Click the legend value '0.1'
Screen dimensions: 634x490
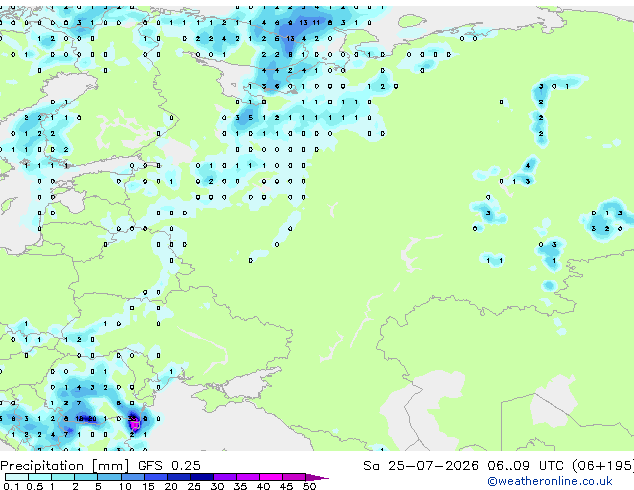pyautogui.click(x=11, y=486)
